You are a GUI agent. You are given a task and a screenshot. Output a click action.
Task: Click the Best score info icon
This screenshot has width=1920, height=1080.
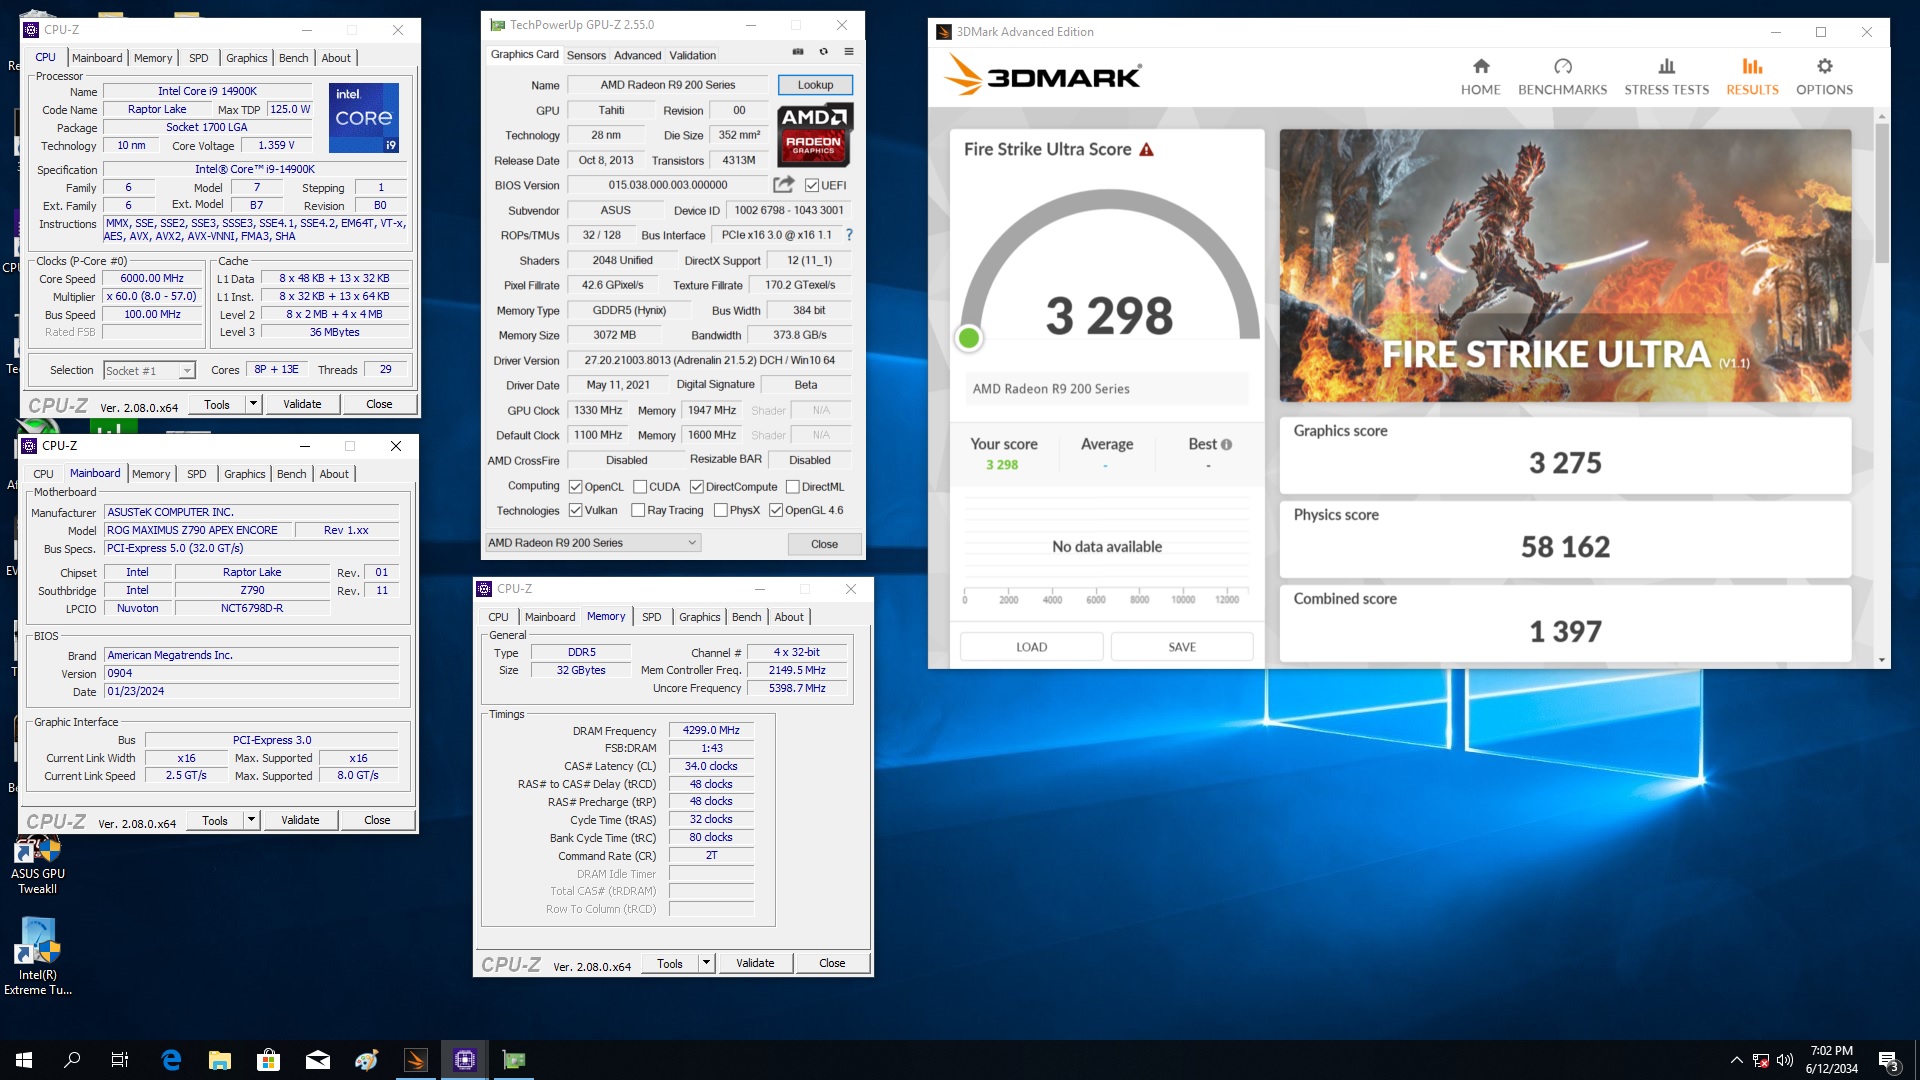pyautogui.click(x=1226, y=444)
